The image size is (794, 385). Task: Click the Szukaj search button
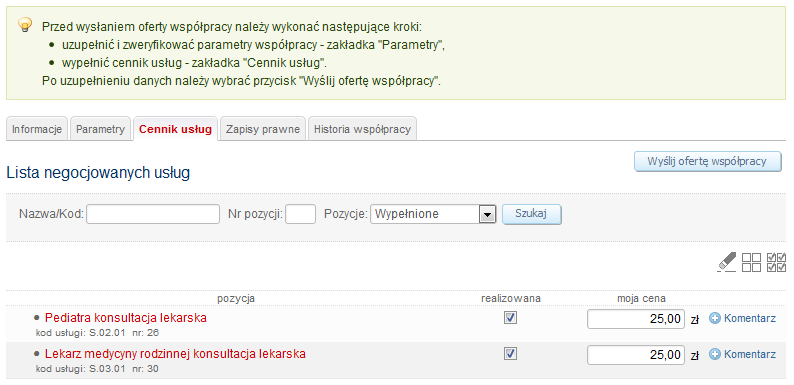click(531, 214)
